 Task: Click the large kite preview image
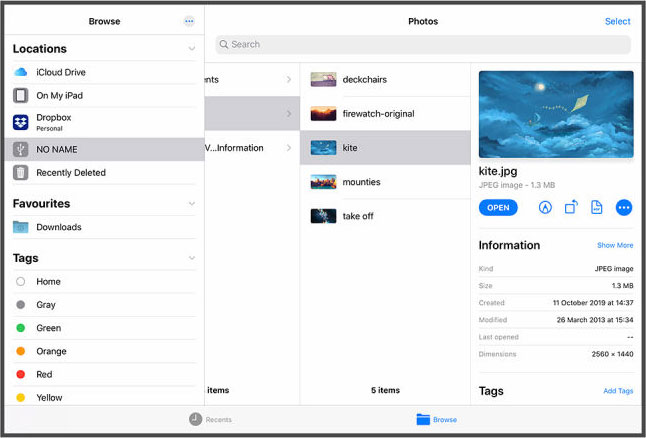click(x=556, y=114)
